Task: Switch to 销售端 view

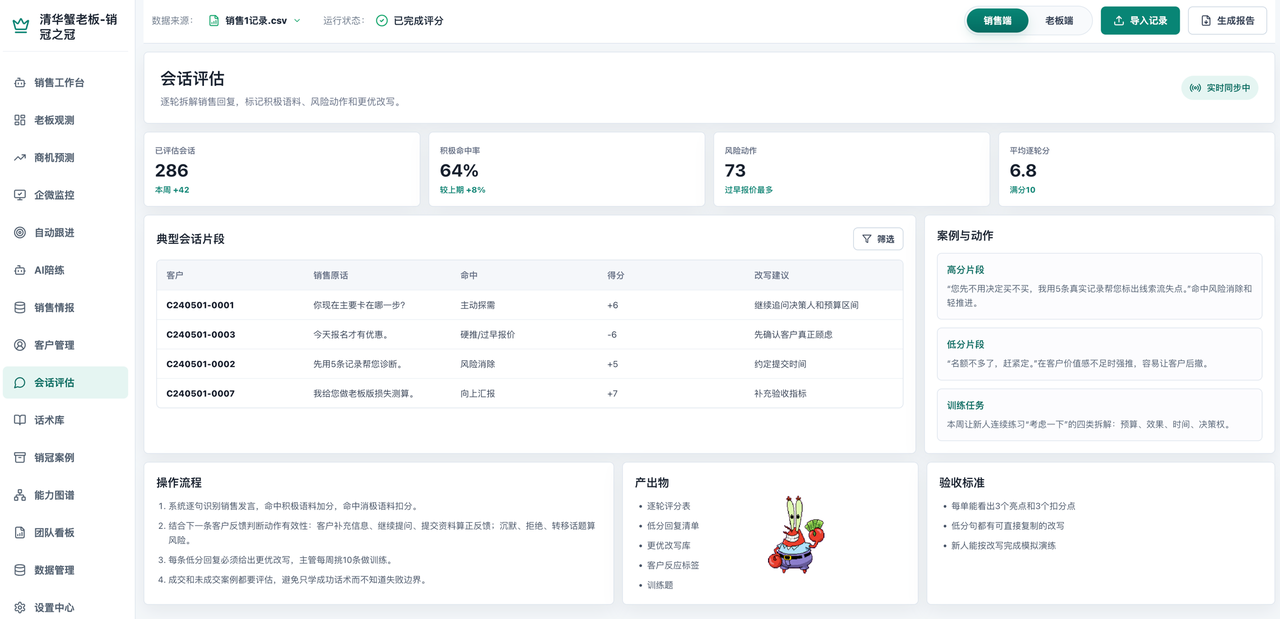Action: [997, 20]
